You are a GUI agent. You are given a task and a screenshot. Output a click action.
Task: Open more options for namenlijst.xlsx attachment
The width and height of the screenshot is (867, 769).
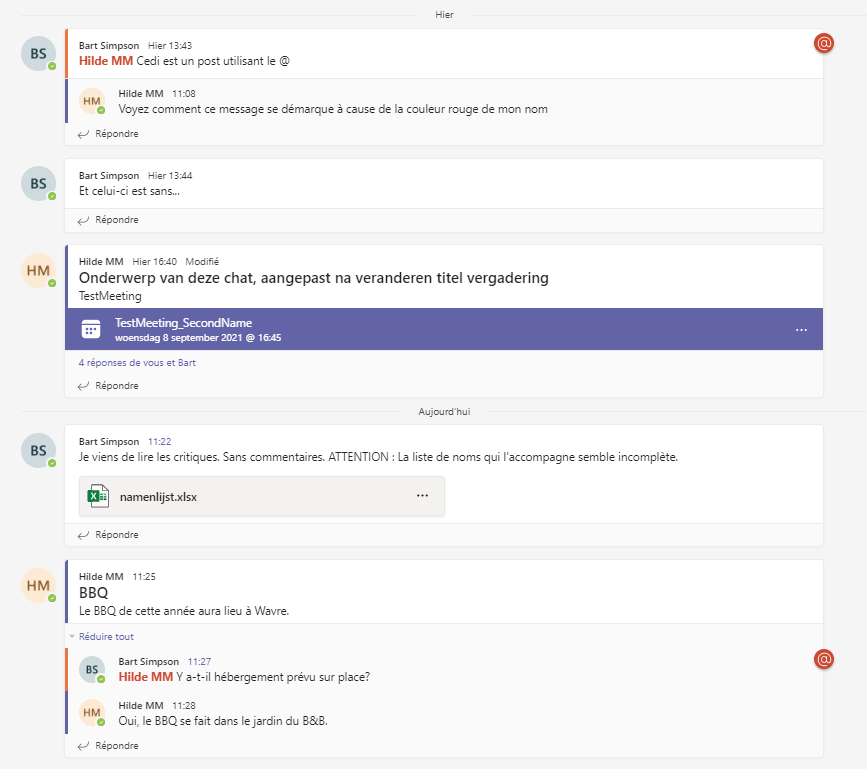[422, 495]
